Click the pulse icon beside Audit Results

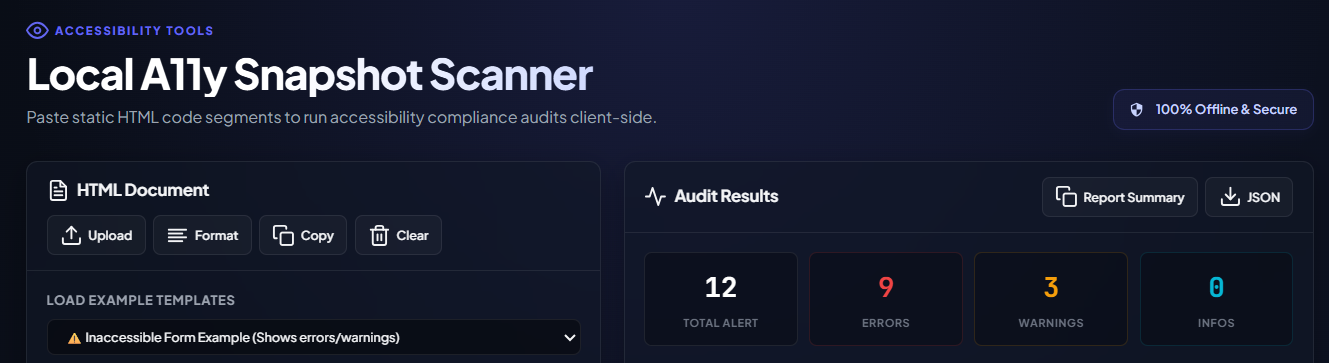[655, 196]
